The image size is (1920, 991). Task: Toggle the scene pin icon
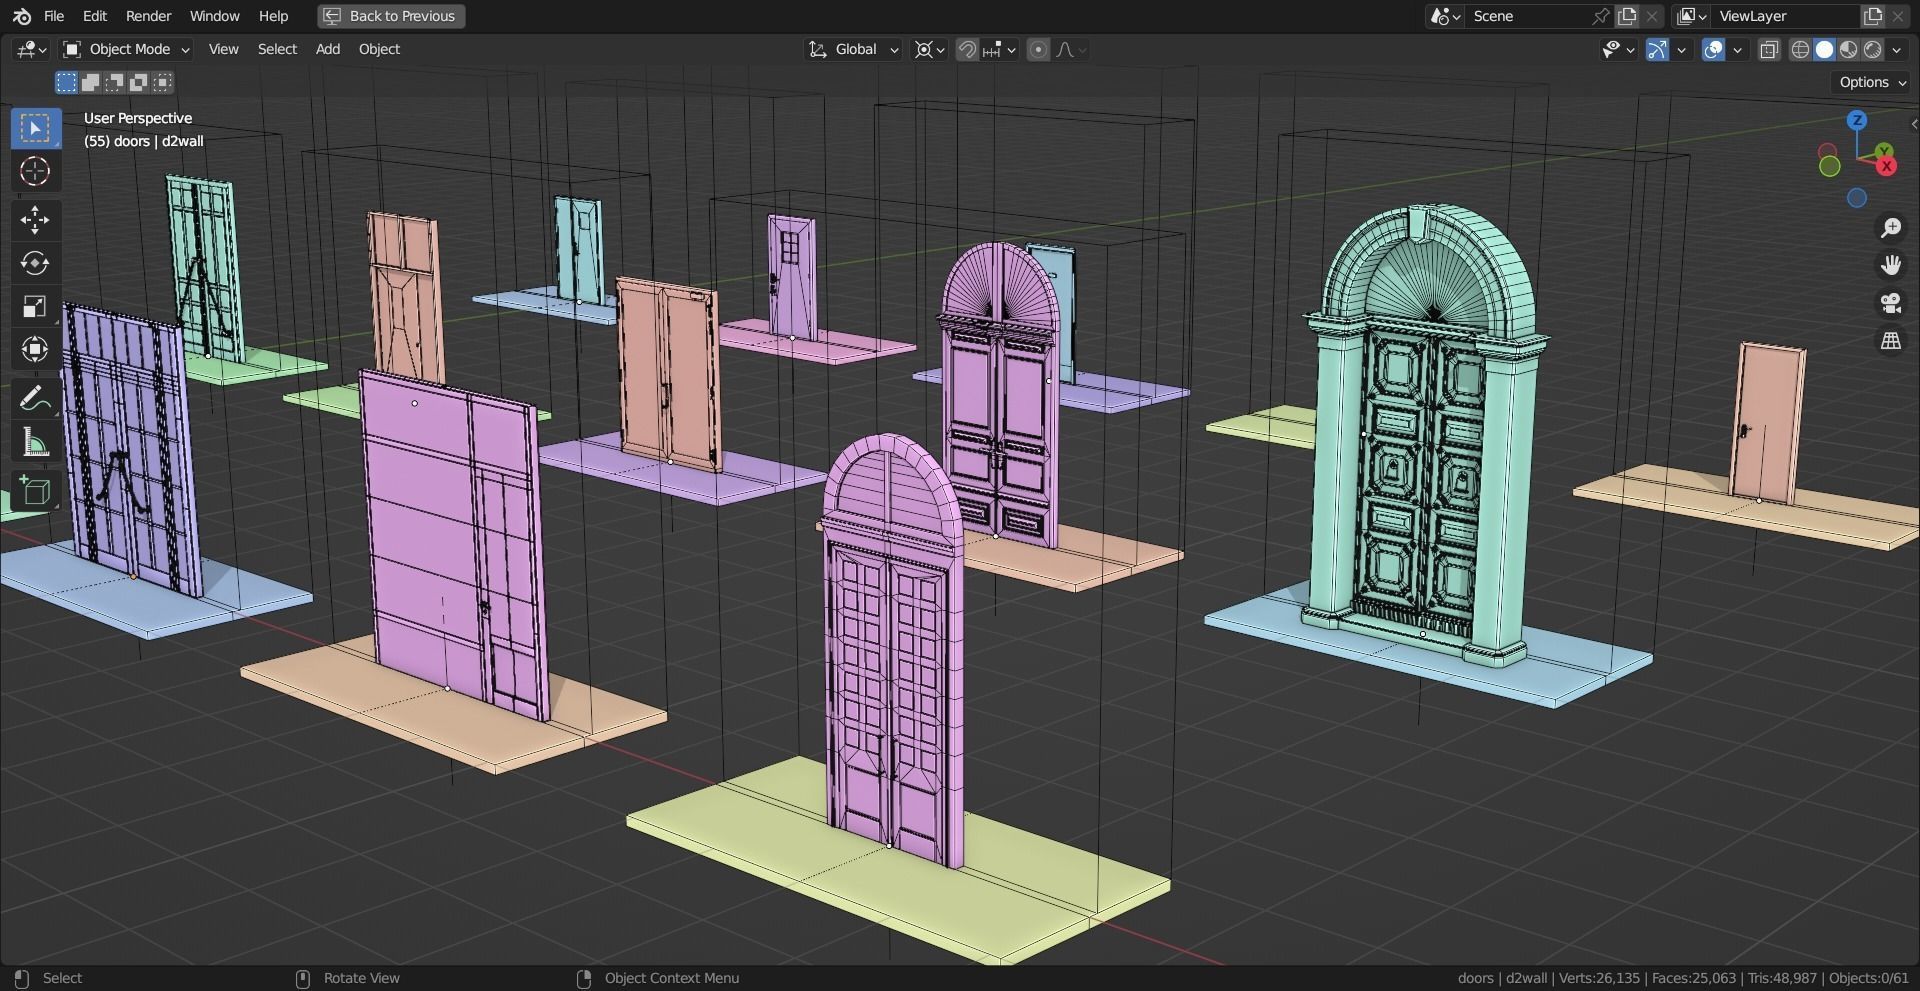(x=1601, y=16)
